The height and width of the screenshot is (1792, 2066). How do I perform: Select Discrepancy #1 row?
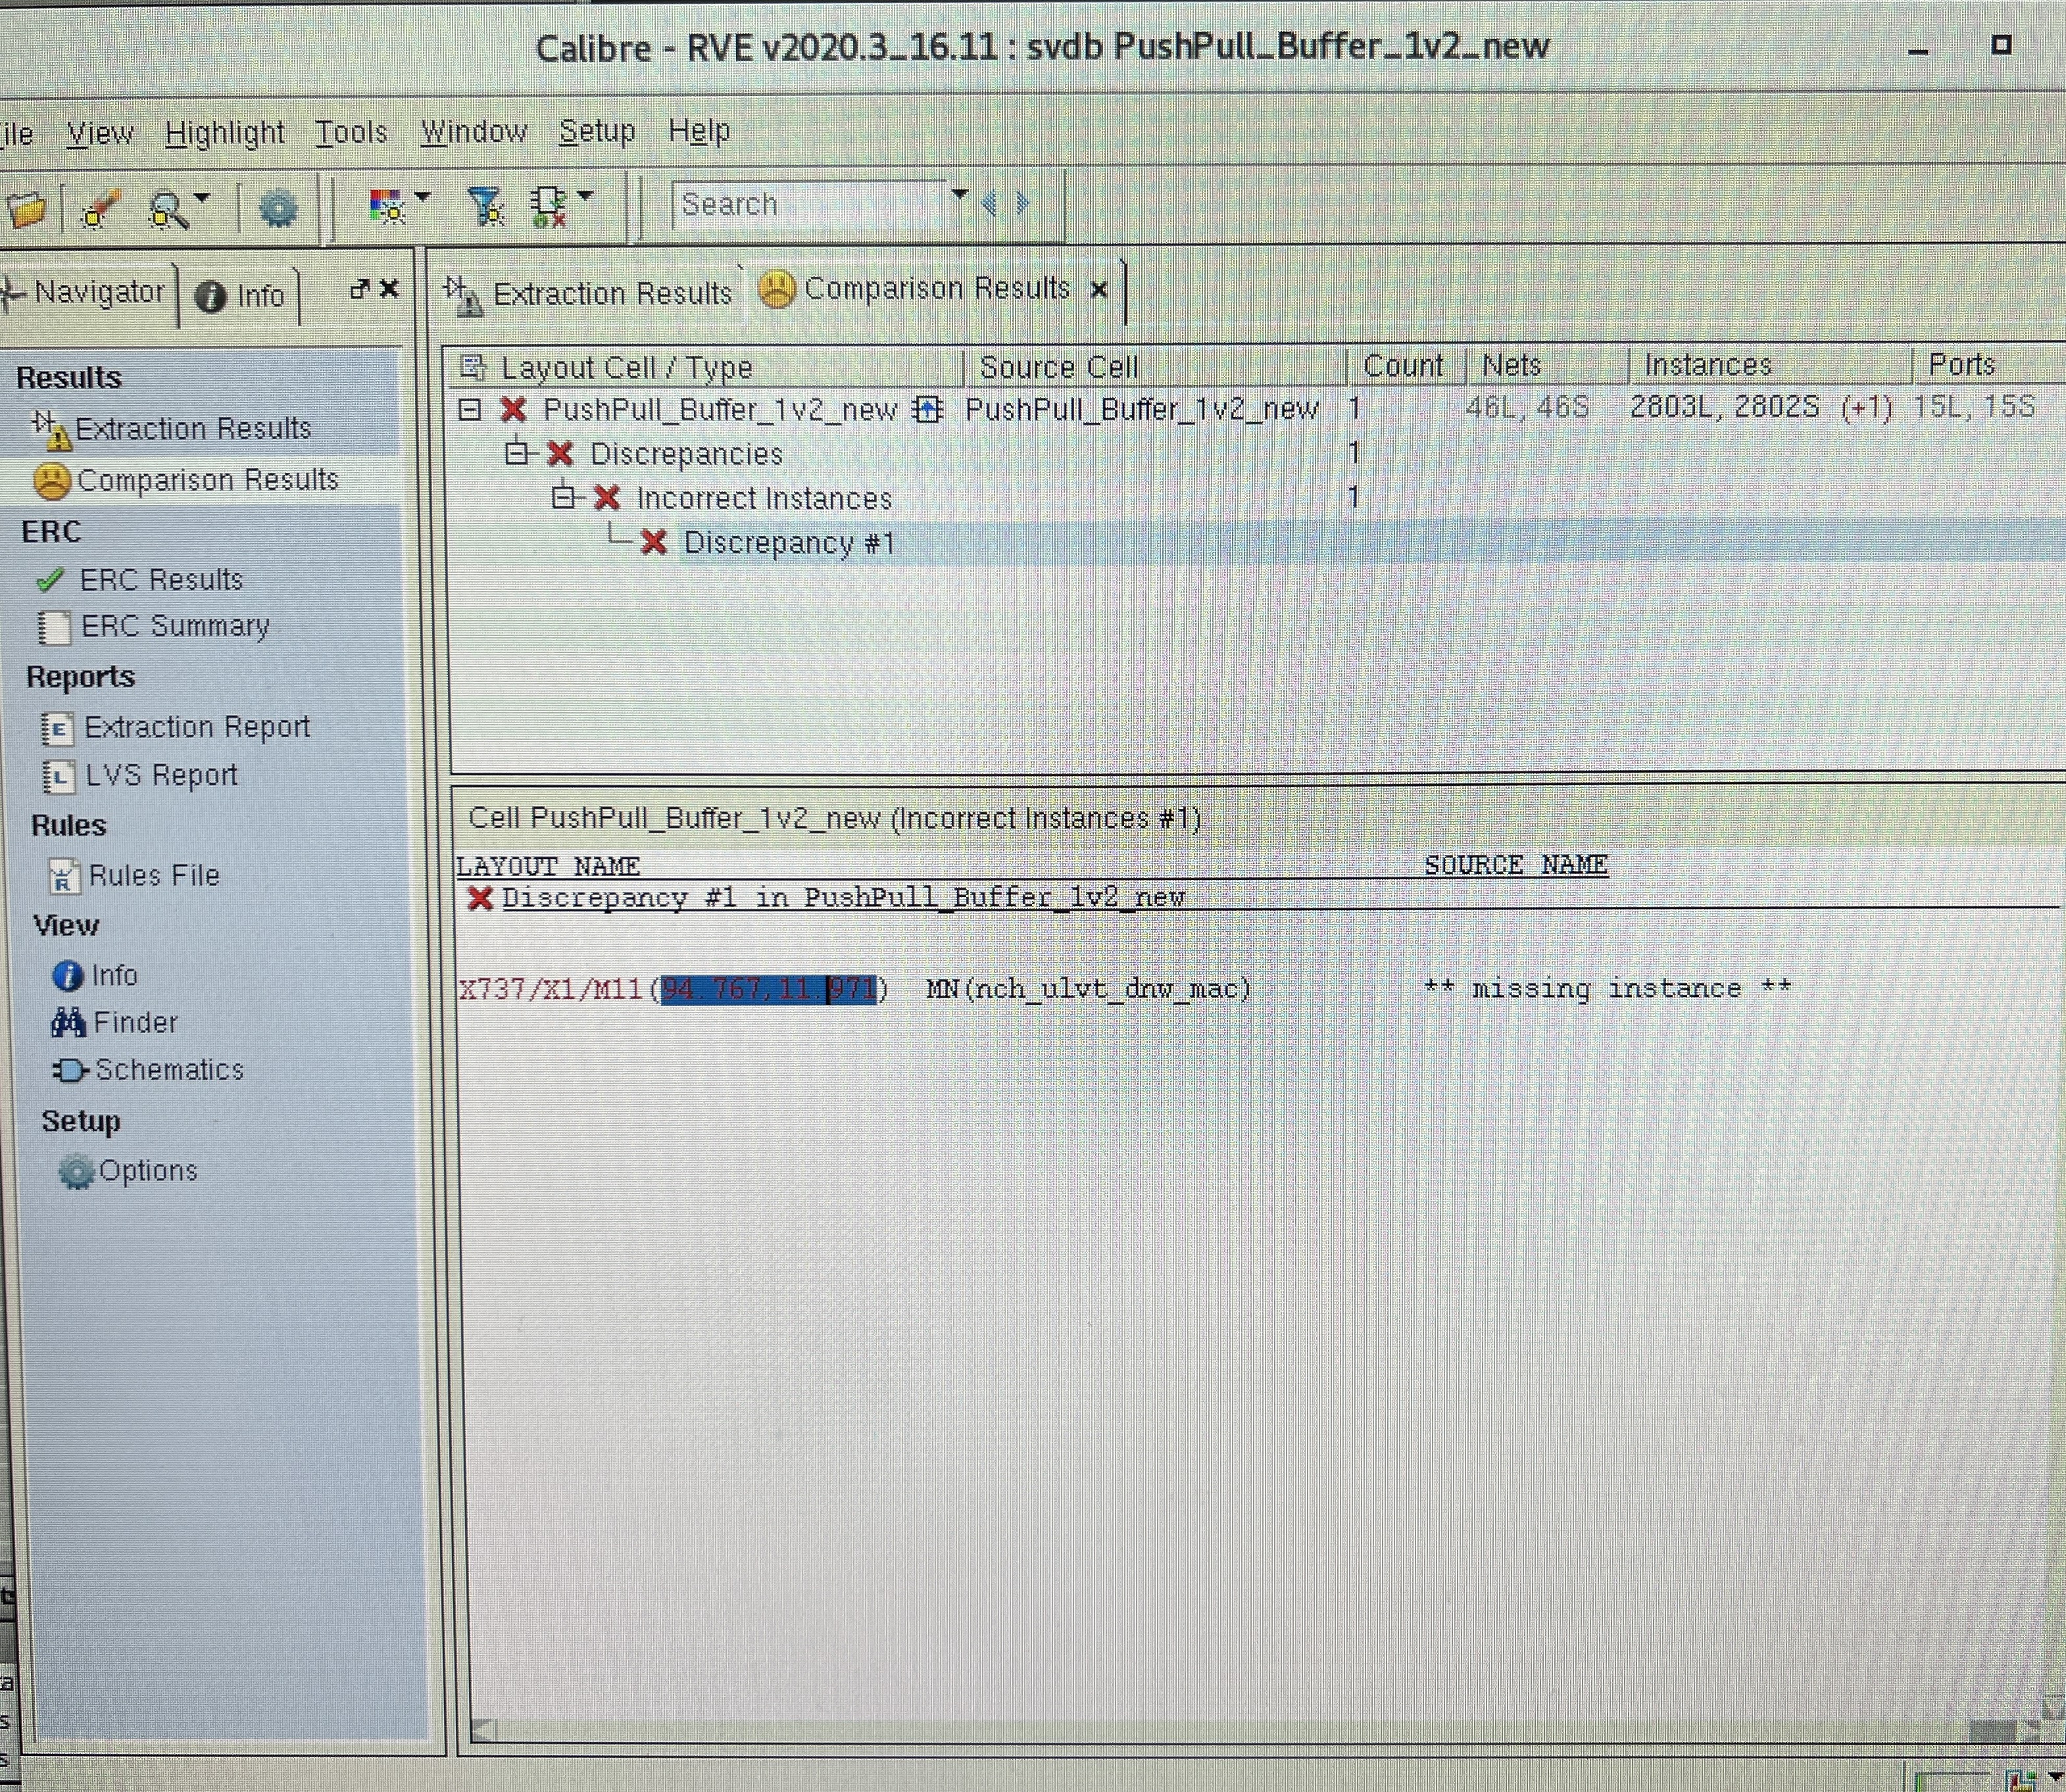789,543
